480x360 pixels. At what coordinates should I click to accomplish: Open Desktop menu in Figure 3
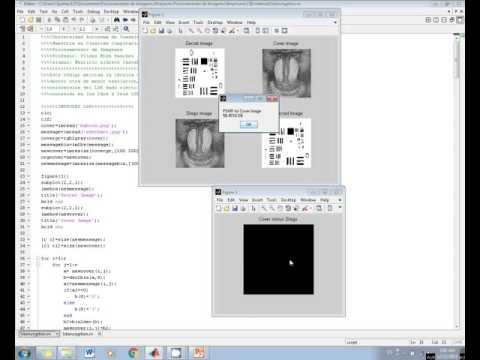(x=288, y=200)
